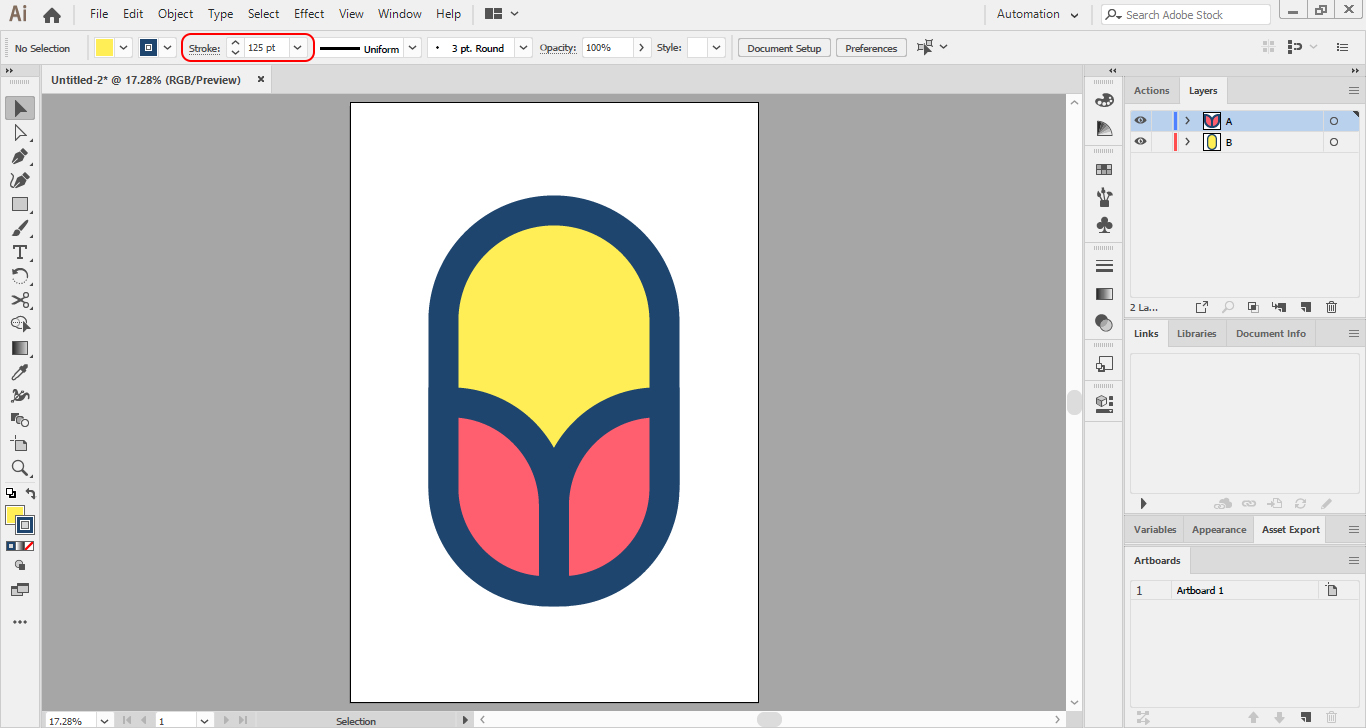The image size is (1366, 728).
Task: Click the Document Setup button
Action: pyautogui.click(x=784, y=48)
